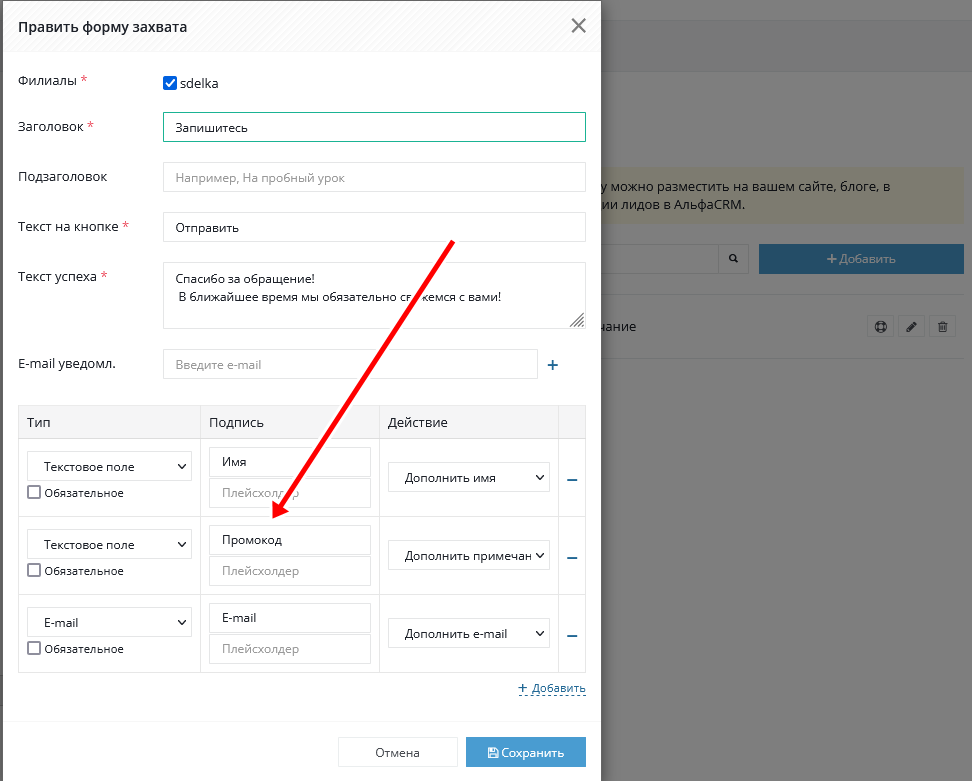Mark the Промокод field as Обязательное
972x781 pixels.
[x=34, y=570]
